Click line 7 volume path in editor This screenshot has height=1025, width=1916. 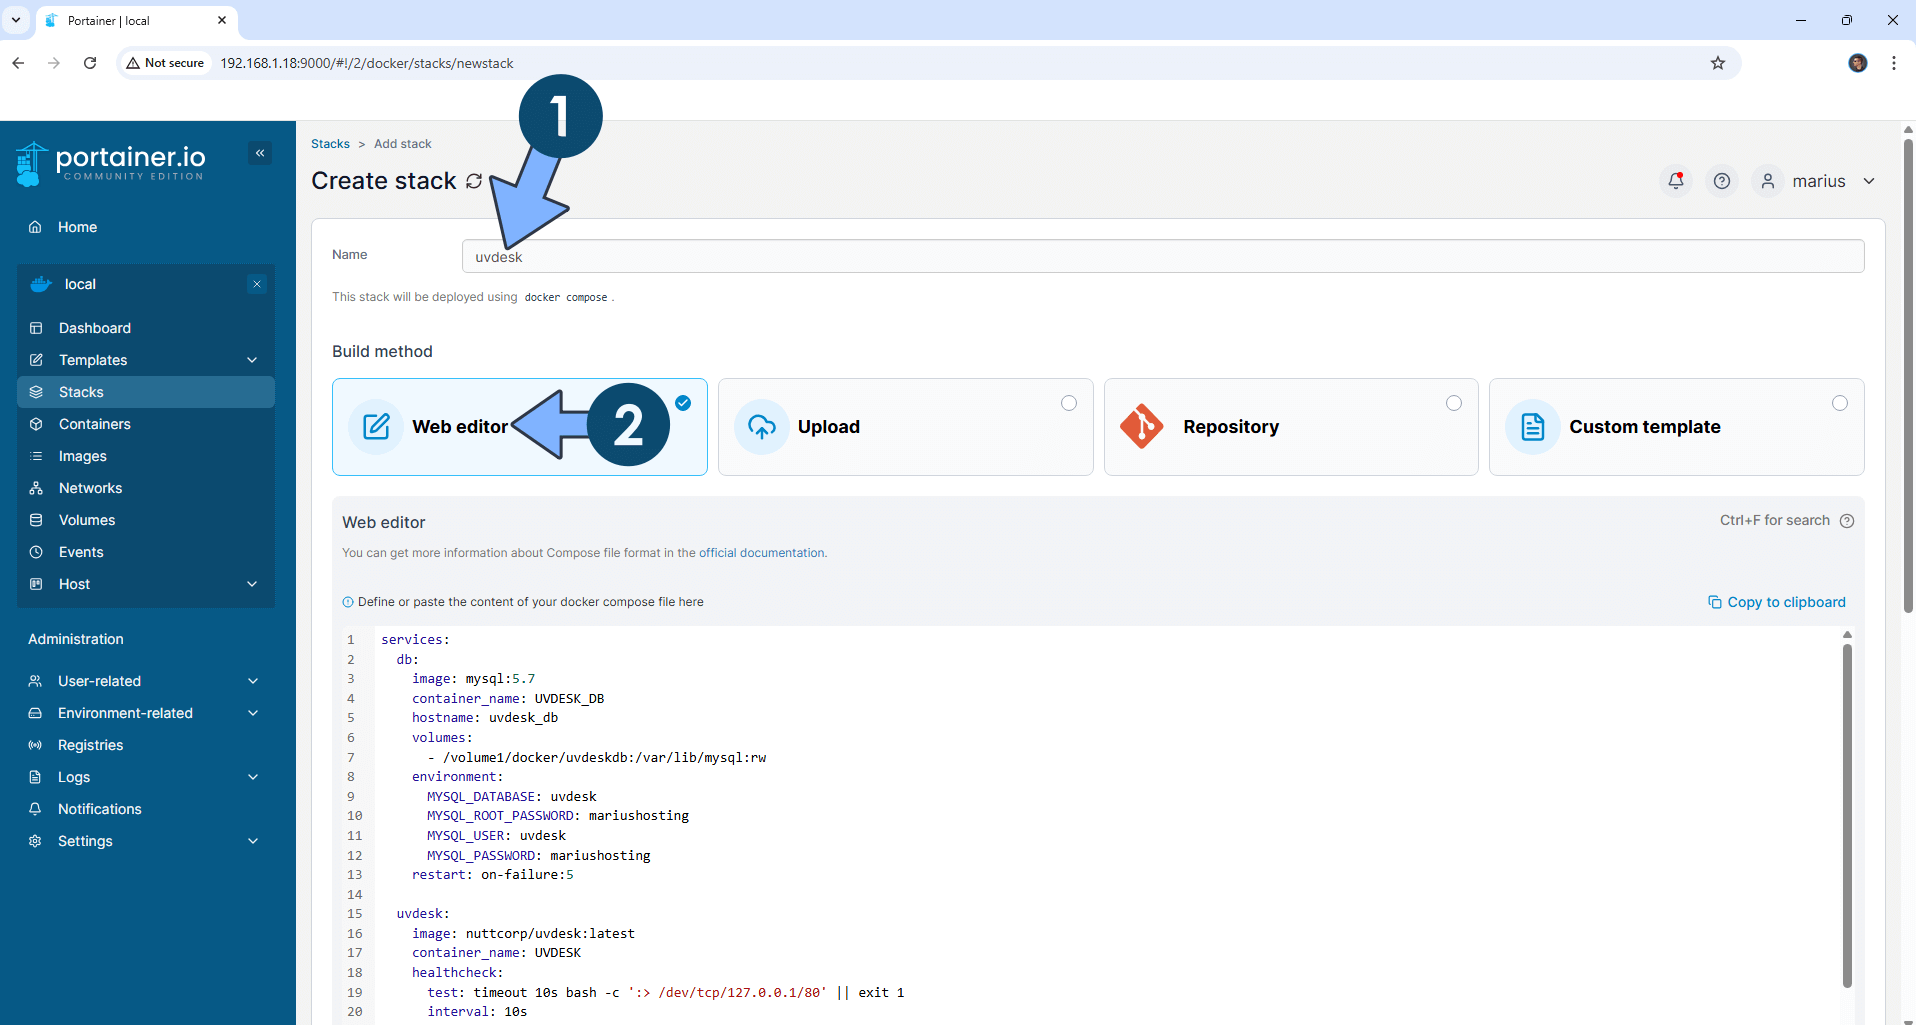point(597,758)
